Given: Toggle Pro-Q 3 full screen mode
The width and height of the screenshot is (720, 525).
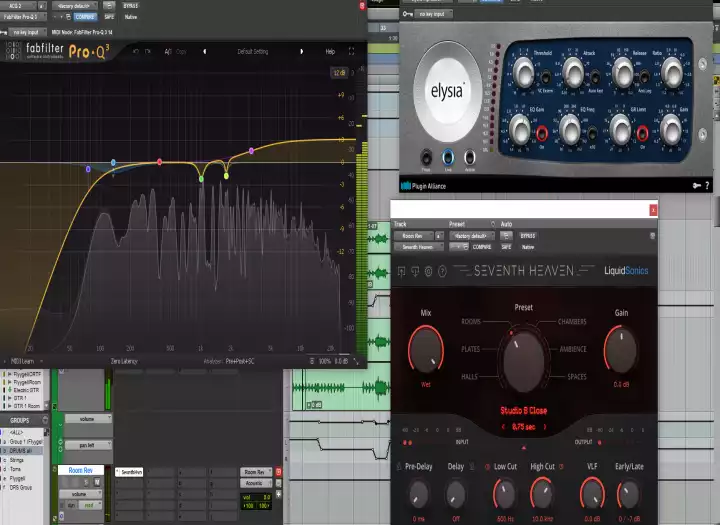Looking at the screenshot, I should (351, 51).
